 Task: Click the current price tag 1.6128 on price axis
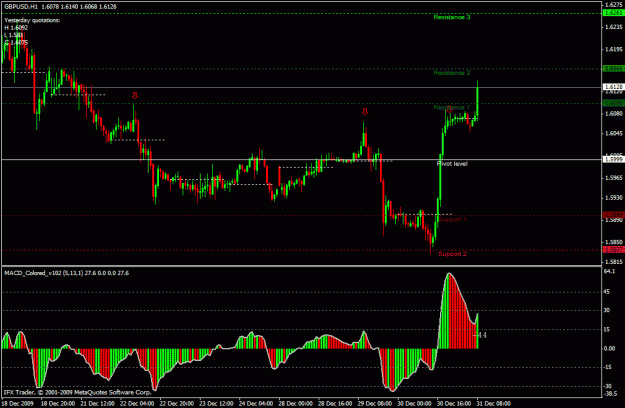[613, 87]
